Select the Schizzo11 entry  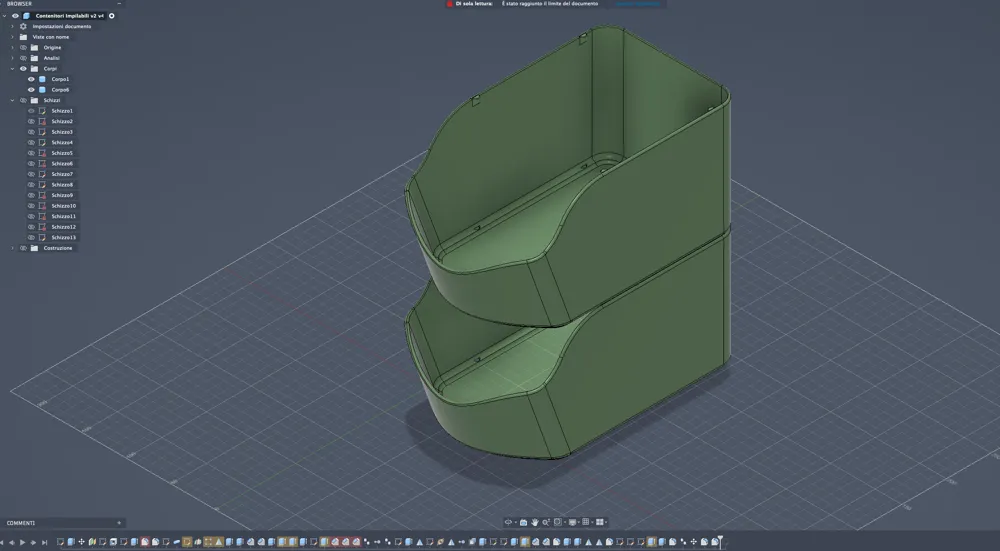tap(63, 216)
